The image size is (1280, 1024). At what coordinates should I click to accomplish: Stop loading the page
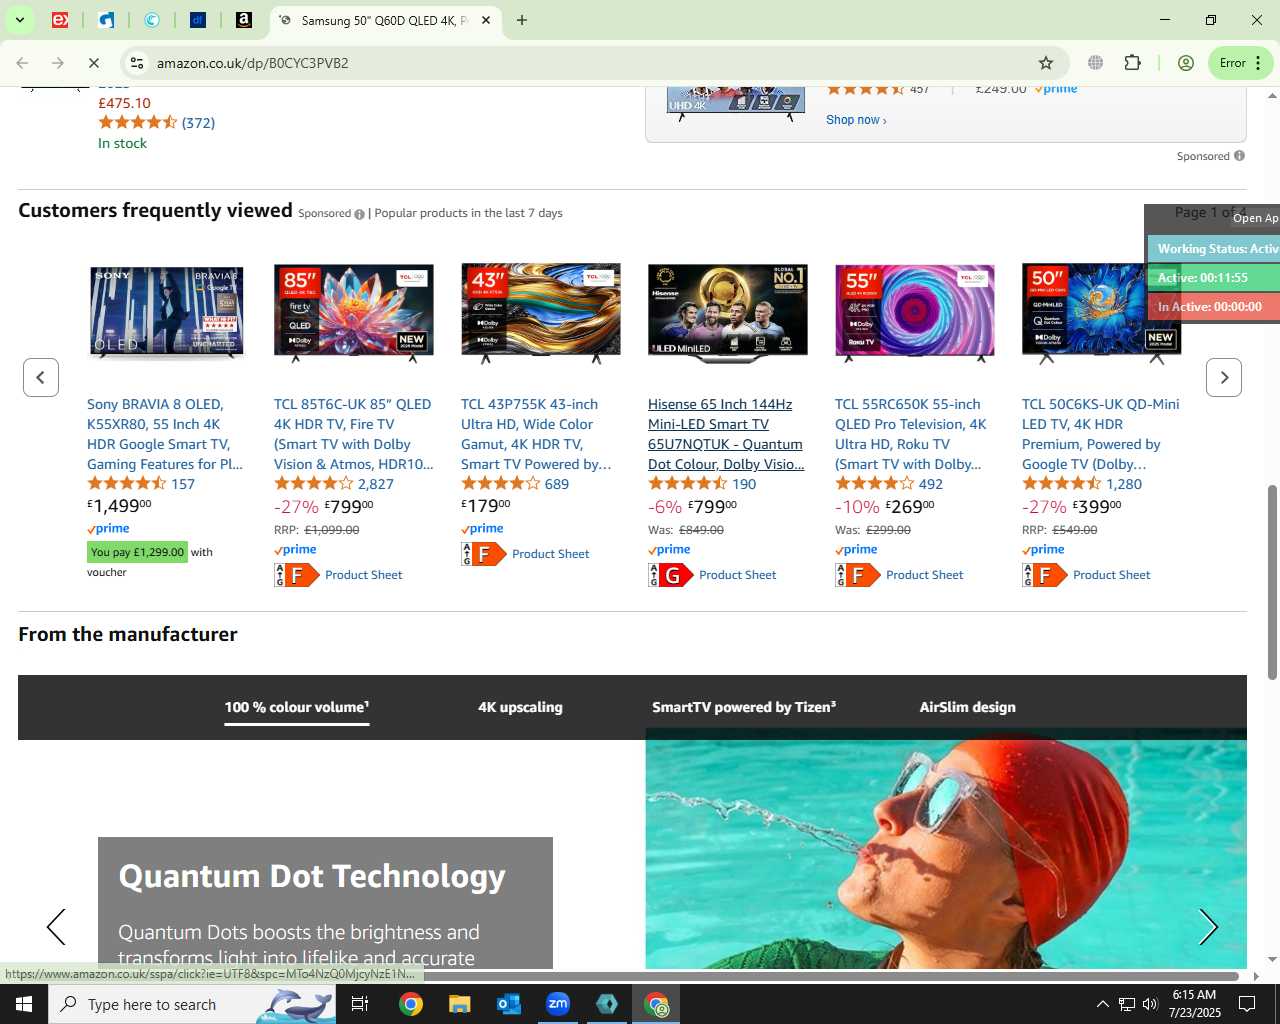pos(93,63)
